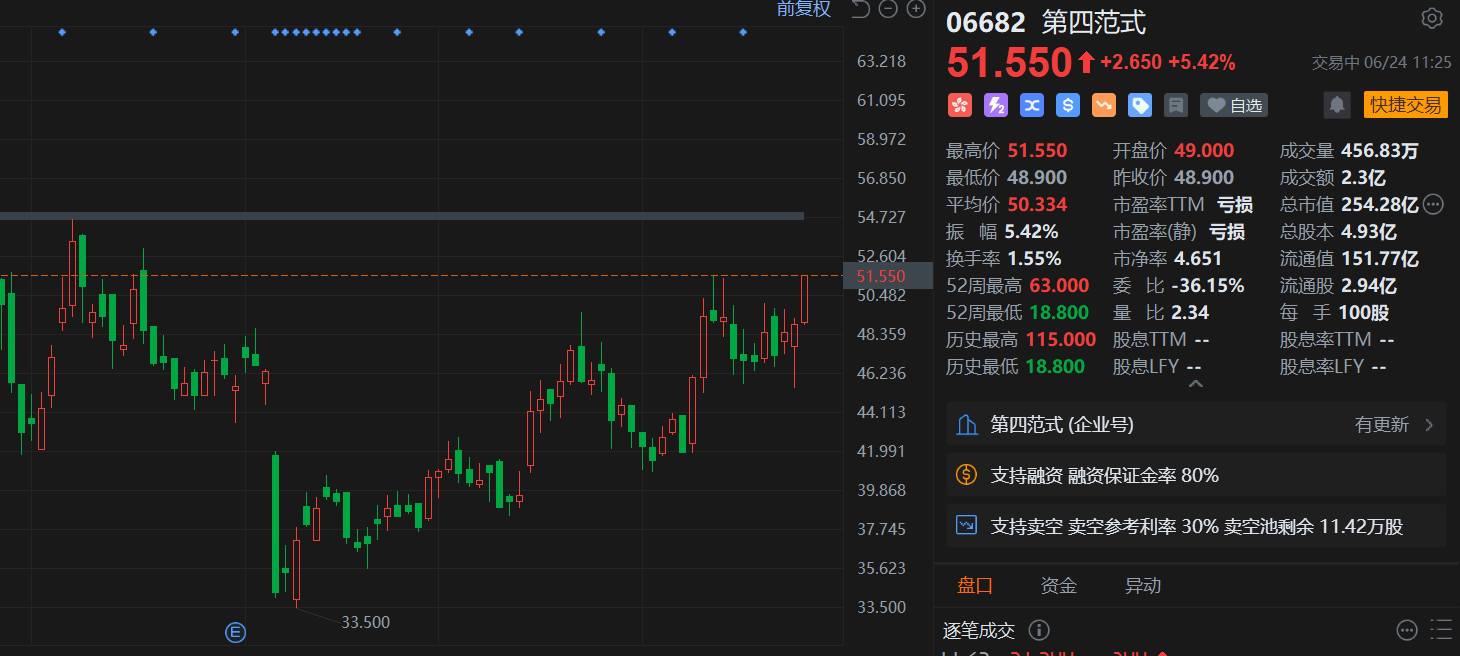Image resolution: width=1460 pixels, height=656 pixels.
Task: Expand the 第四范式 (企业号) updates row
Action: click(1195, 425)
